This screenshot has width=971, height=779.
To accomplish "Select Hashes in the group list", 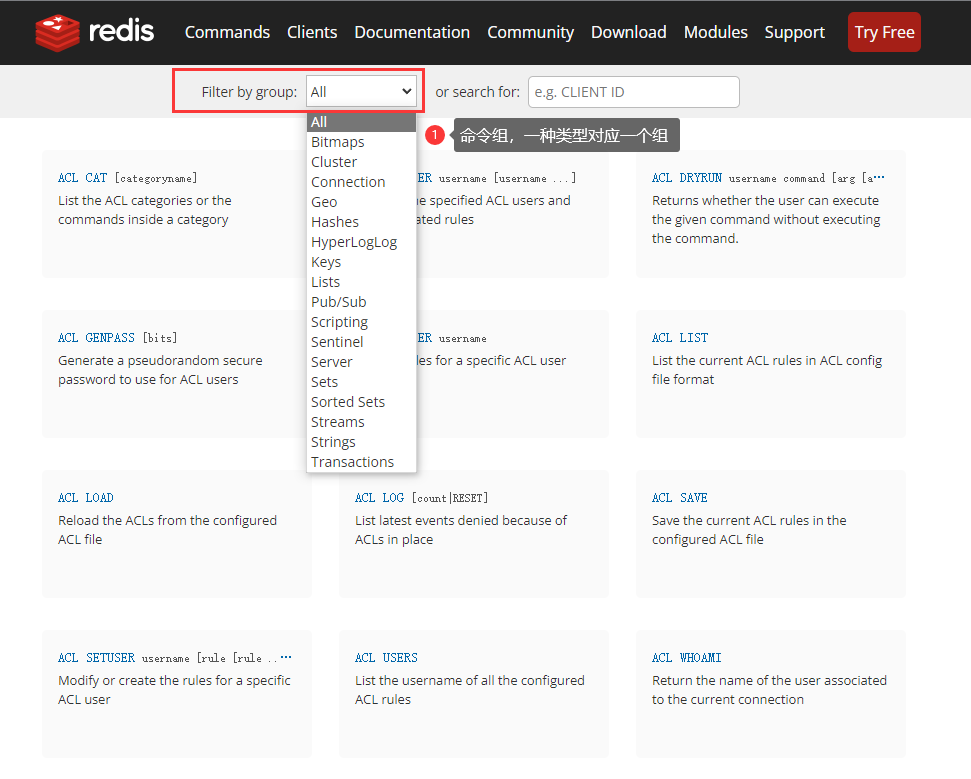I will 362,222.
